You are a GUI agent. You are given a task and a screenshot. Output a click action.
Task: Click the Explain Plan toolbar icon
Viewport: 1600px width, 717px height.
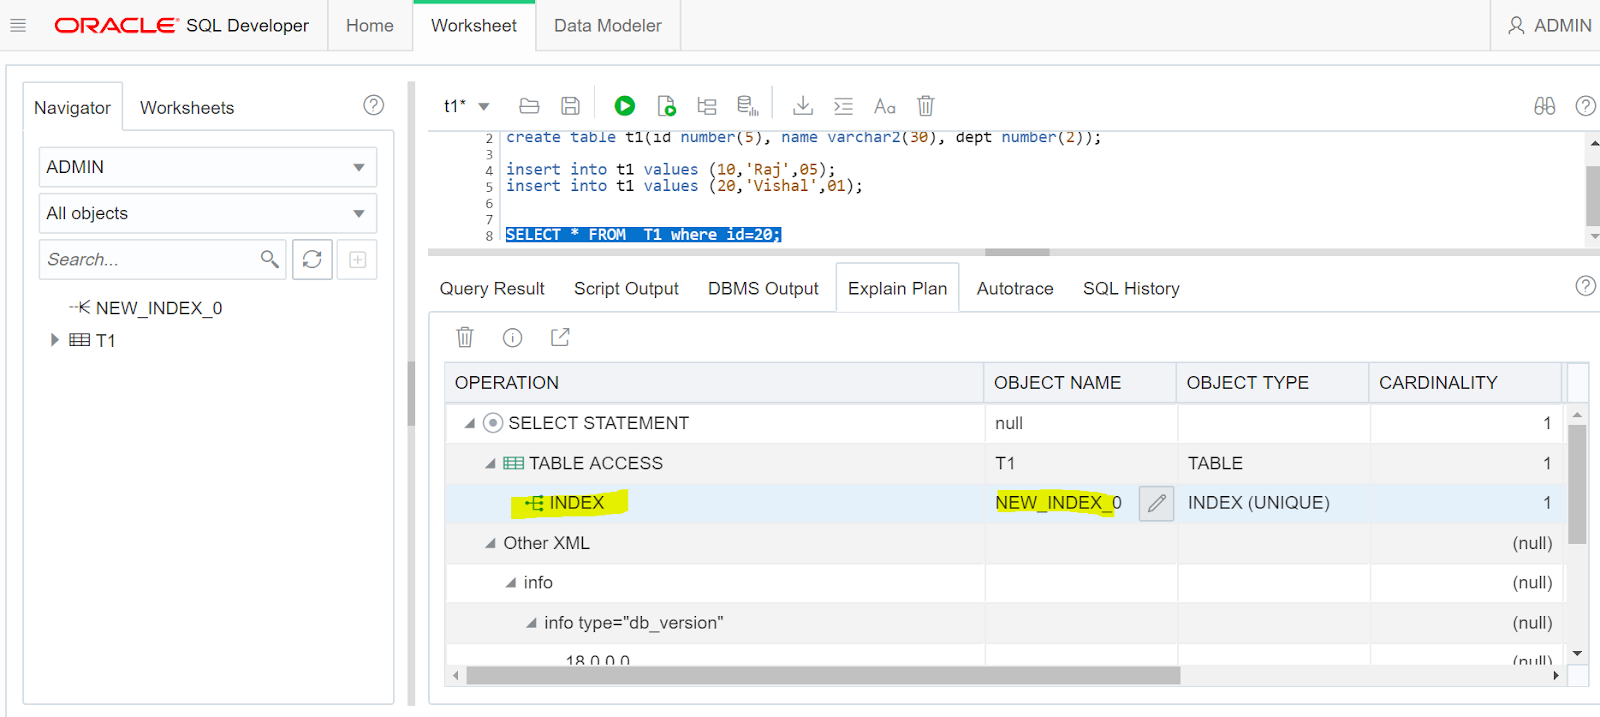pyautogui.click(x=707, y=106)
